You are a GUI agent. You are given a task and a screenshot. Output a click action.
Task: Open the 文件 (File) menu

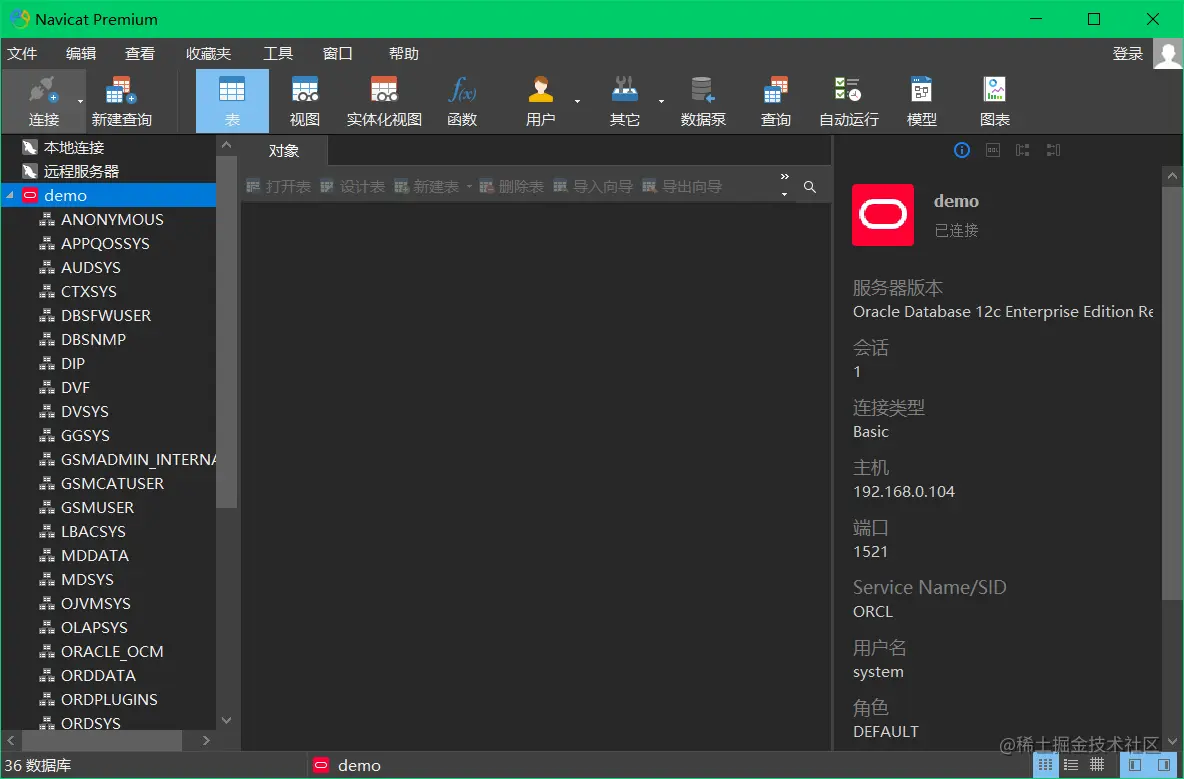click(22, 54)
